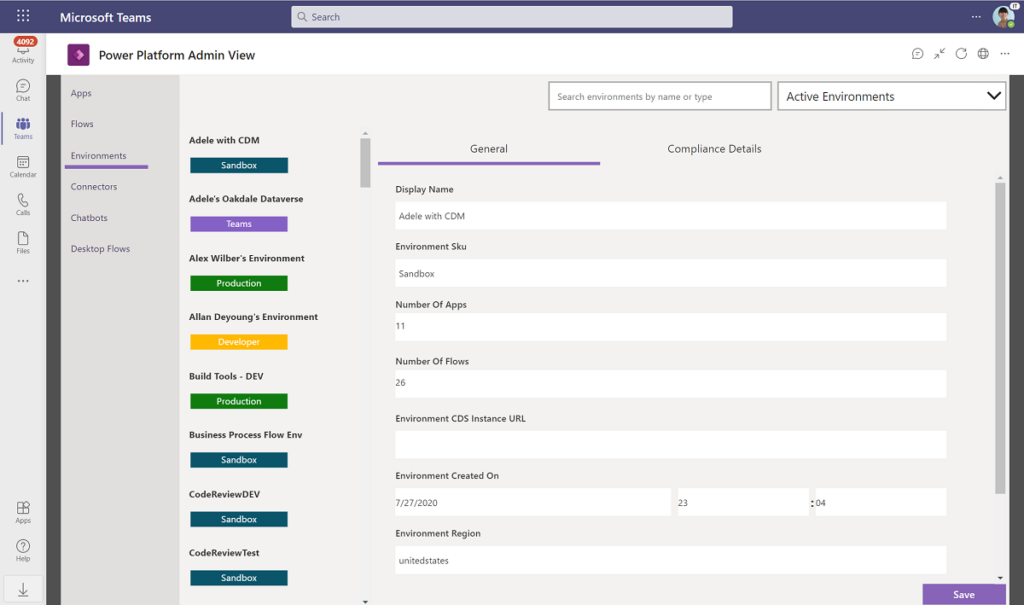Click the environment search input field

(659, 96)
